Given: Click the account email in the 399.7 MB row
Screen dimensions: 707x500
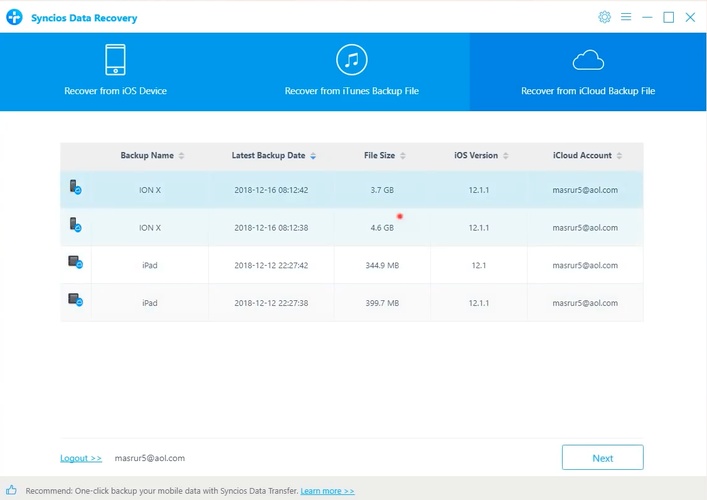Looking at the screenshot, I should (585, 303).
